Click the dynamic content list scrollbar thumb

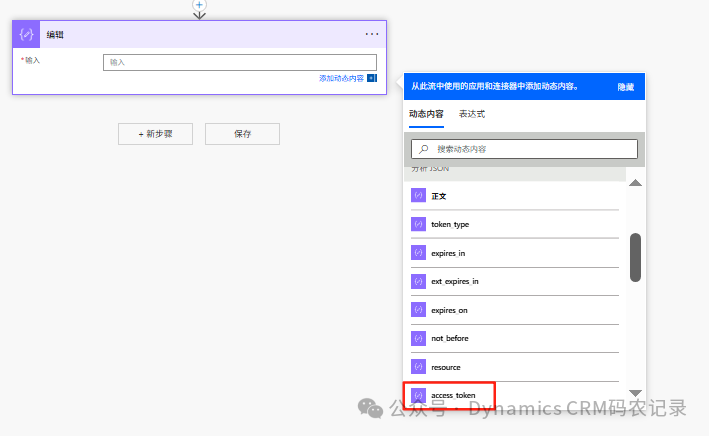tap(635, 257)
